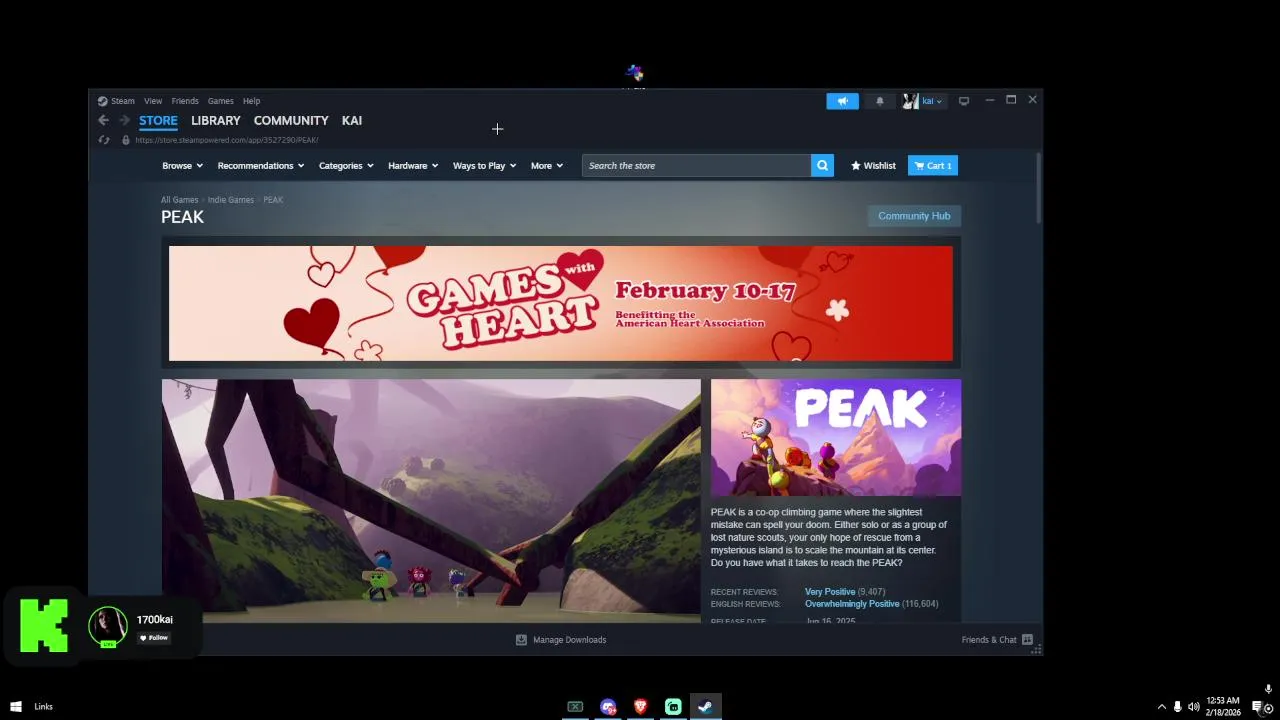Reload the store page
Screen dimensions: 1280x720
[103, 140]
